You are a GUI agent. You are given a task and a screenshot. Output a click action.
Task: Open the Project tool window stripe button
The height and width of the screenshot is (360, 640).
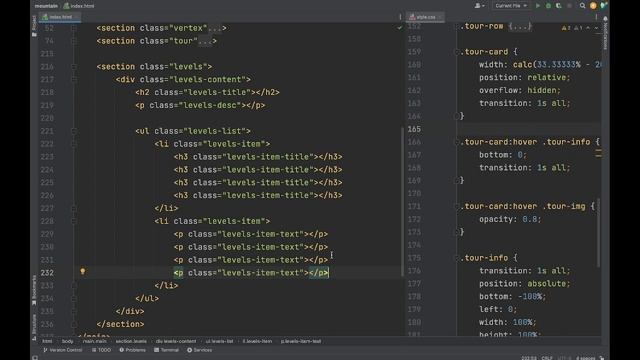tap(34, 27)
